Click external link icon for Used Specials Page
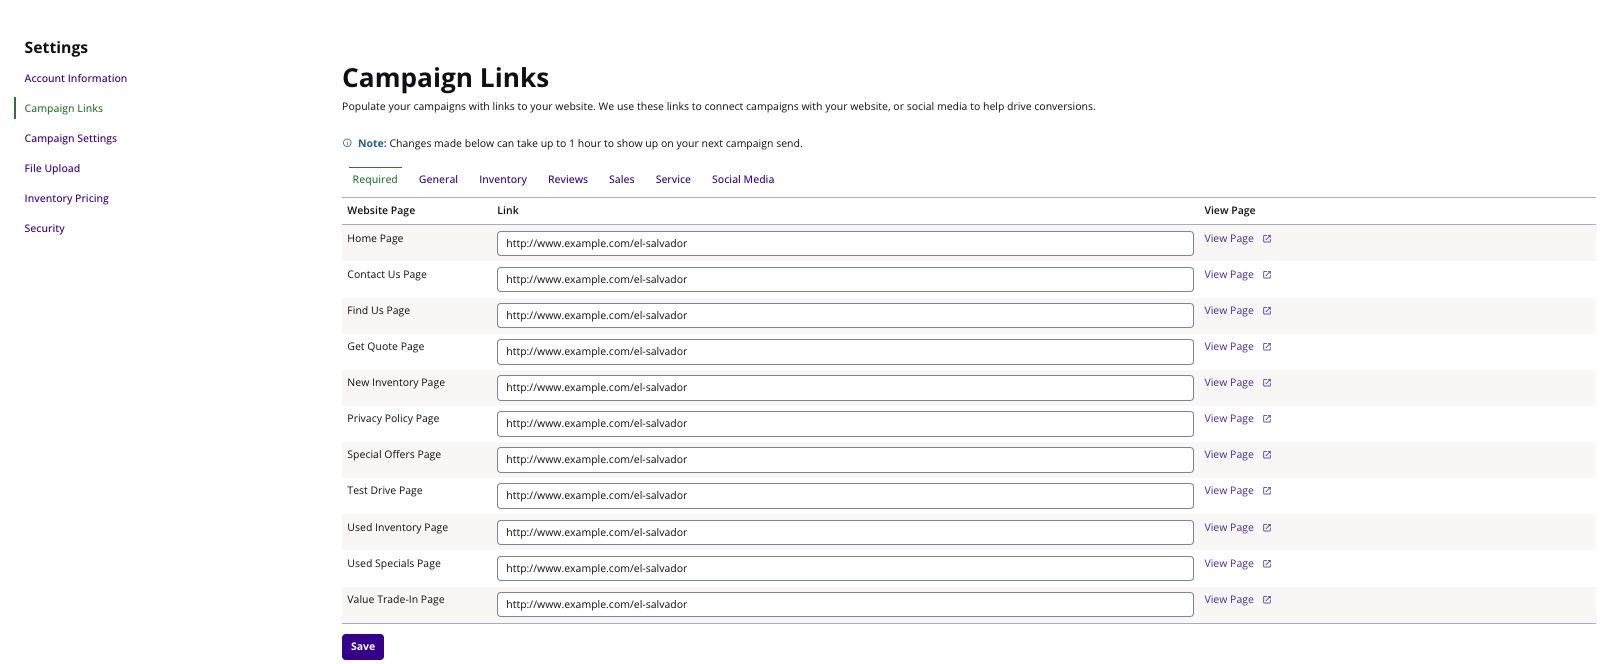The height and width of the screenshot is (664, 1622). (1267, 564)
